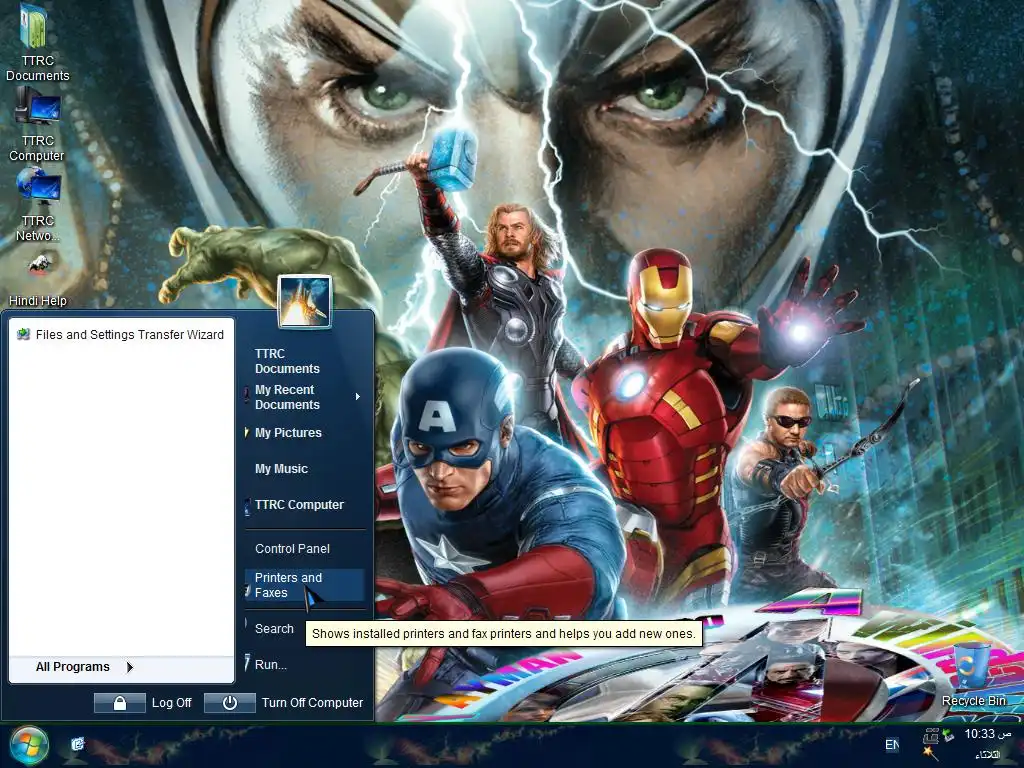Open Printers and Faxes
The height and width of the screenshot is (768, 1024).
tap(304, 585)
